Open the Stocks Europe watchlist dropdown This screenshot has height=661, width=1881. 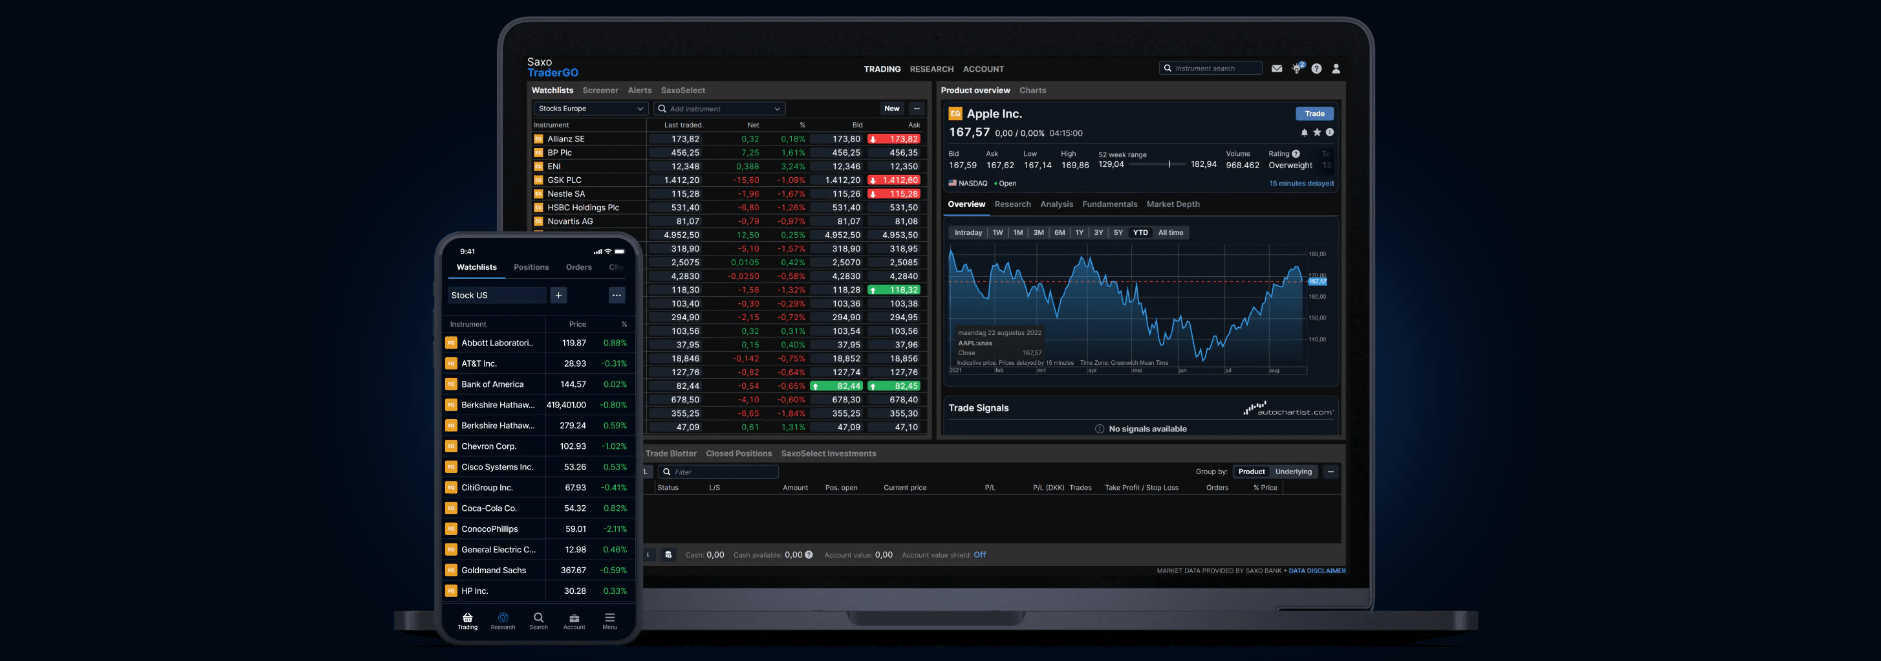(591, 109)
